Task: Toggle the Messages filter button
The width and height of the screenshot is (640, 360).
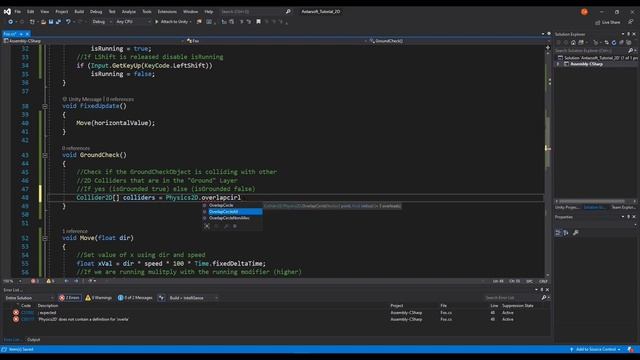Action: coord(135,298)
